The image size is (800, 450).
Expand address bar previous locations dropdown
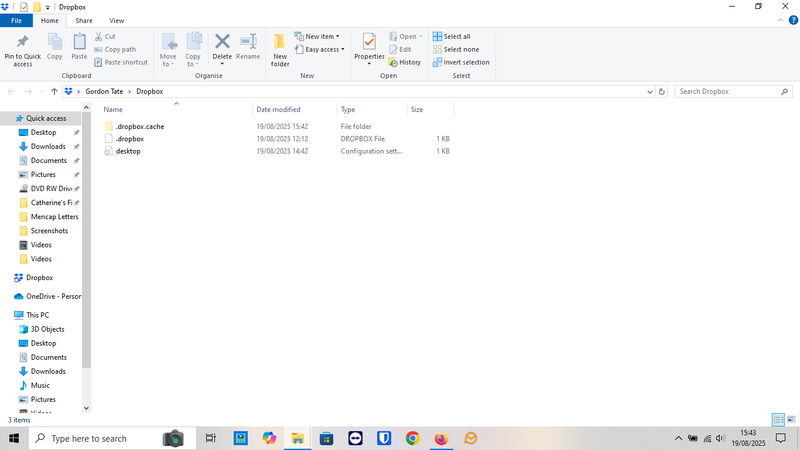(647, 92)
